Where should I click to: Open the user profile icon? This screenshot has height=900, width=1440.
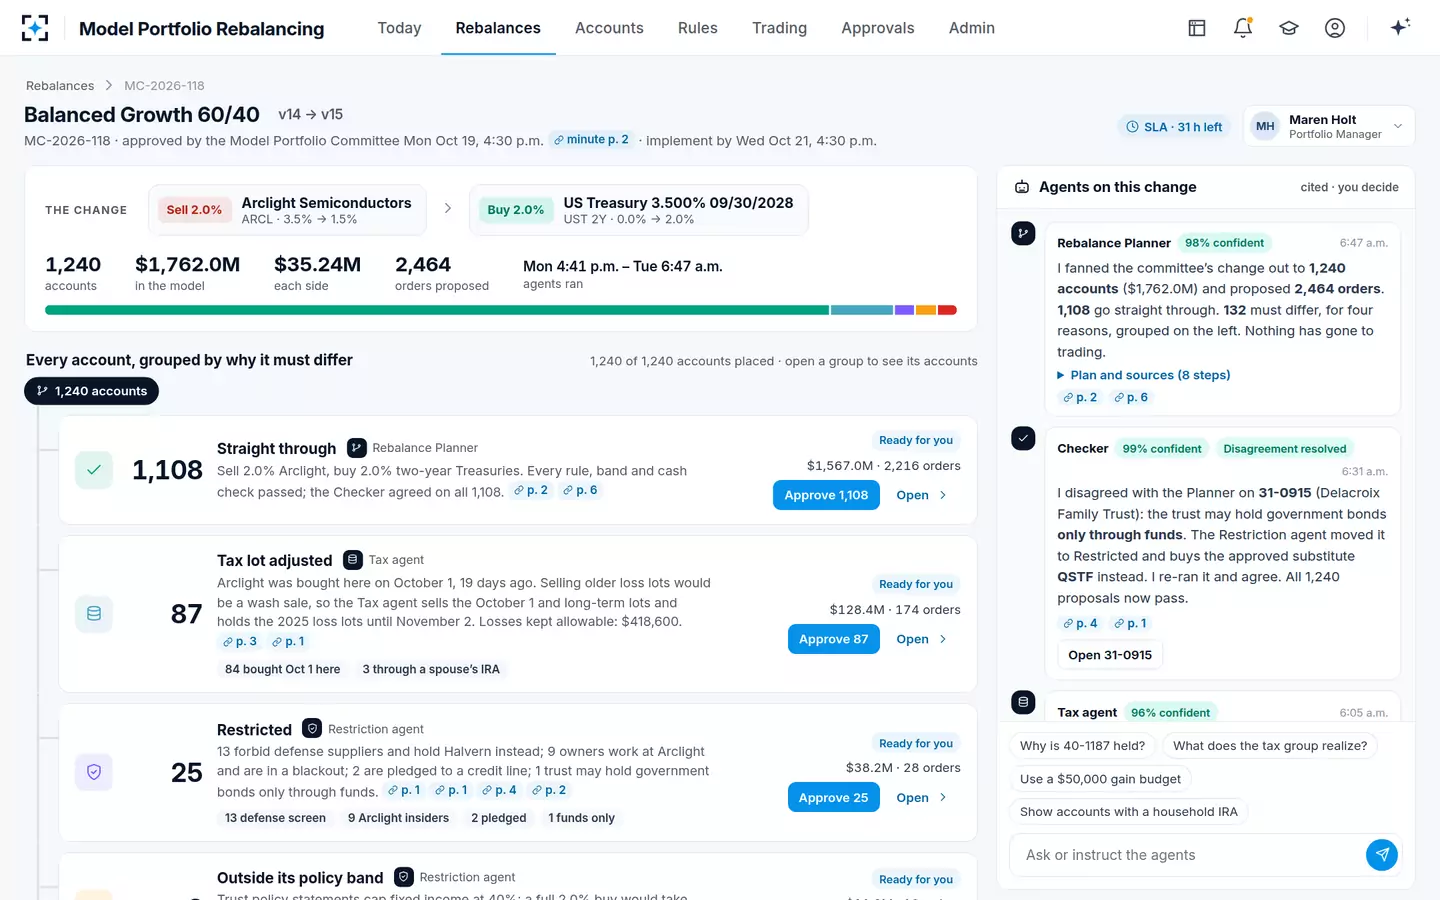click(x=1335, y=28)
